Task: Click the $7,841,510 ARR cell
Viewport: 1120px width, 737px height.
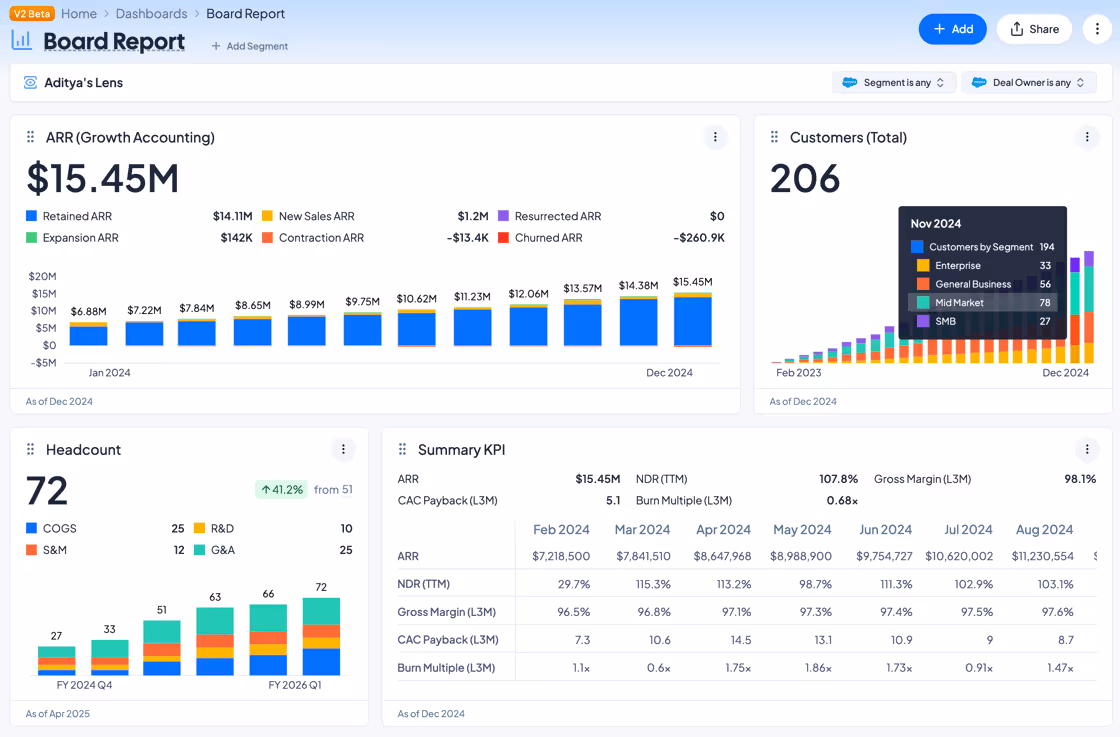Action: click(643, 556)
